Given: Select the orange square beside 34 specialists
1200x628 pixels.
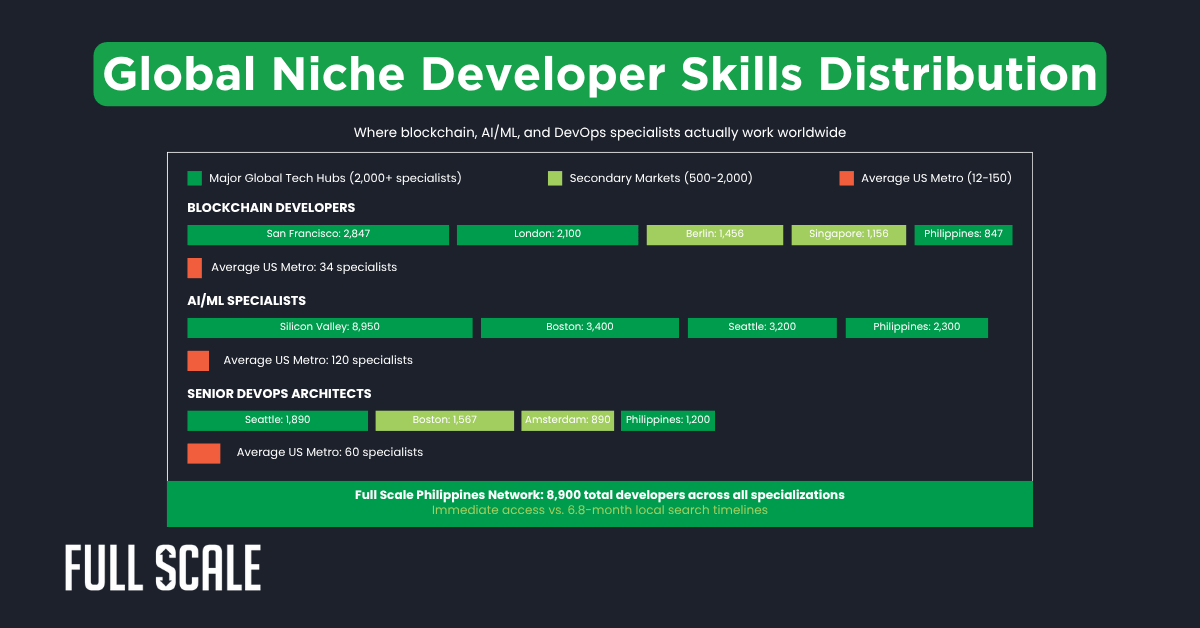Looking at the screenshot, I should coord(196,267).
